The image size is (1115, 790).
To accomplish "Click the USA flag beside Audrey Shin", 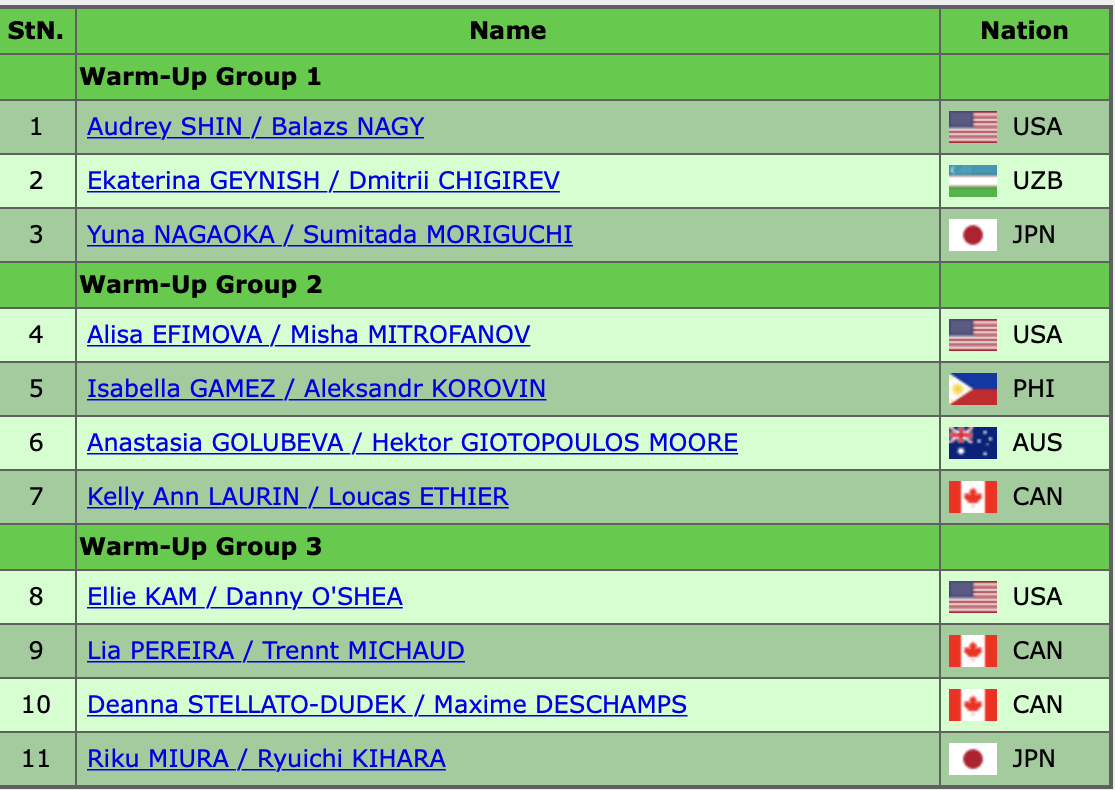I will coord(973,127).
